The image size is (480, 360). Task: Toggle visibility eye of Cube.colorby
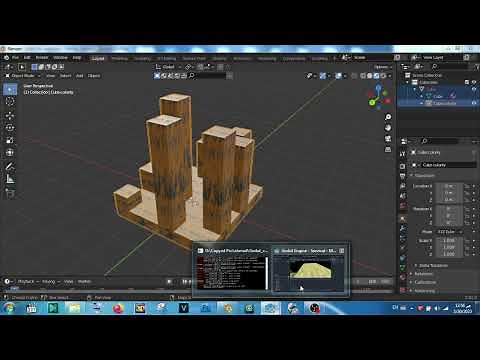point(474,103)
